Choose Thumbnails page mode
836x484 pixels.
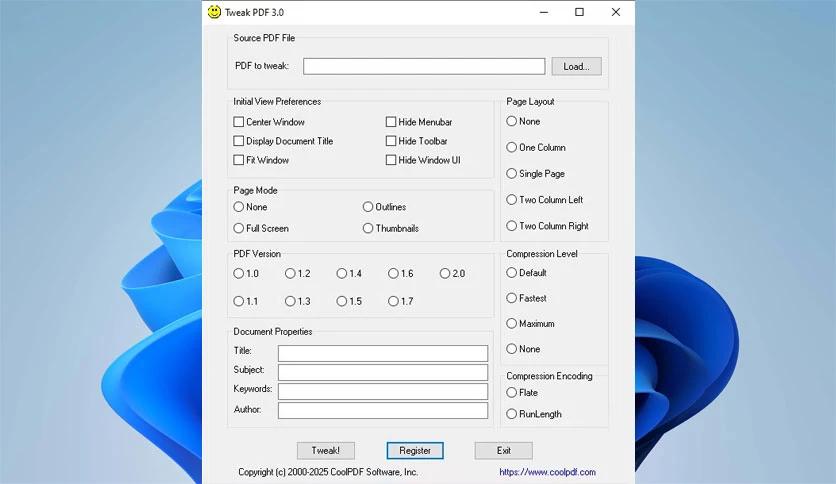coord(368,228)
